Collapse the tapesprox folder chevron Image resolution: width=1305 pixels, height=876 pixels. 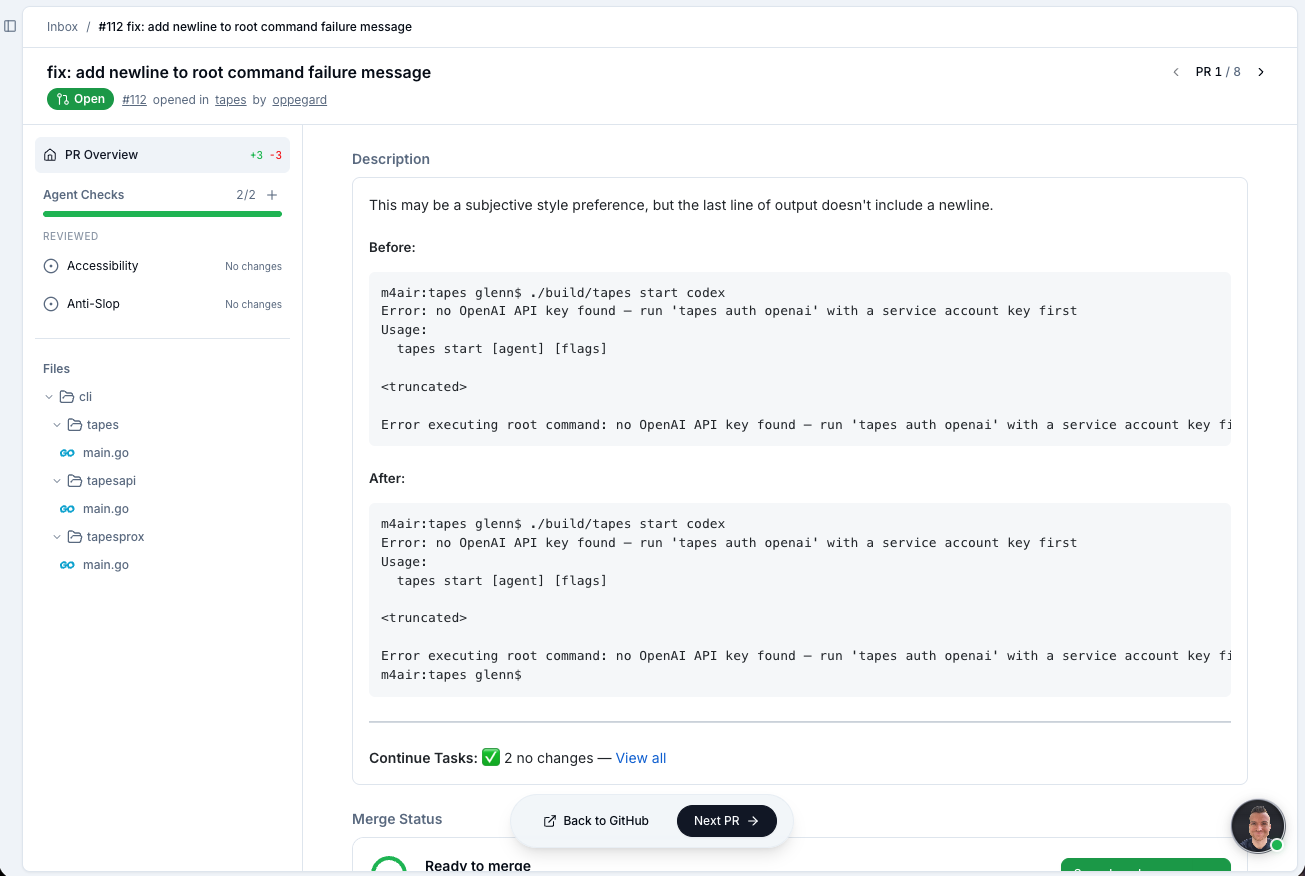57,536
